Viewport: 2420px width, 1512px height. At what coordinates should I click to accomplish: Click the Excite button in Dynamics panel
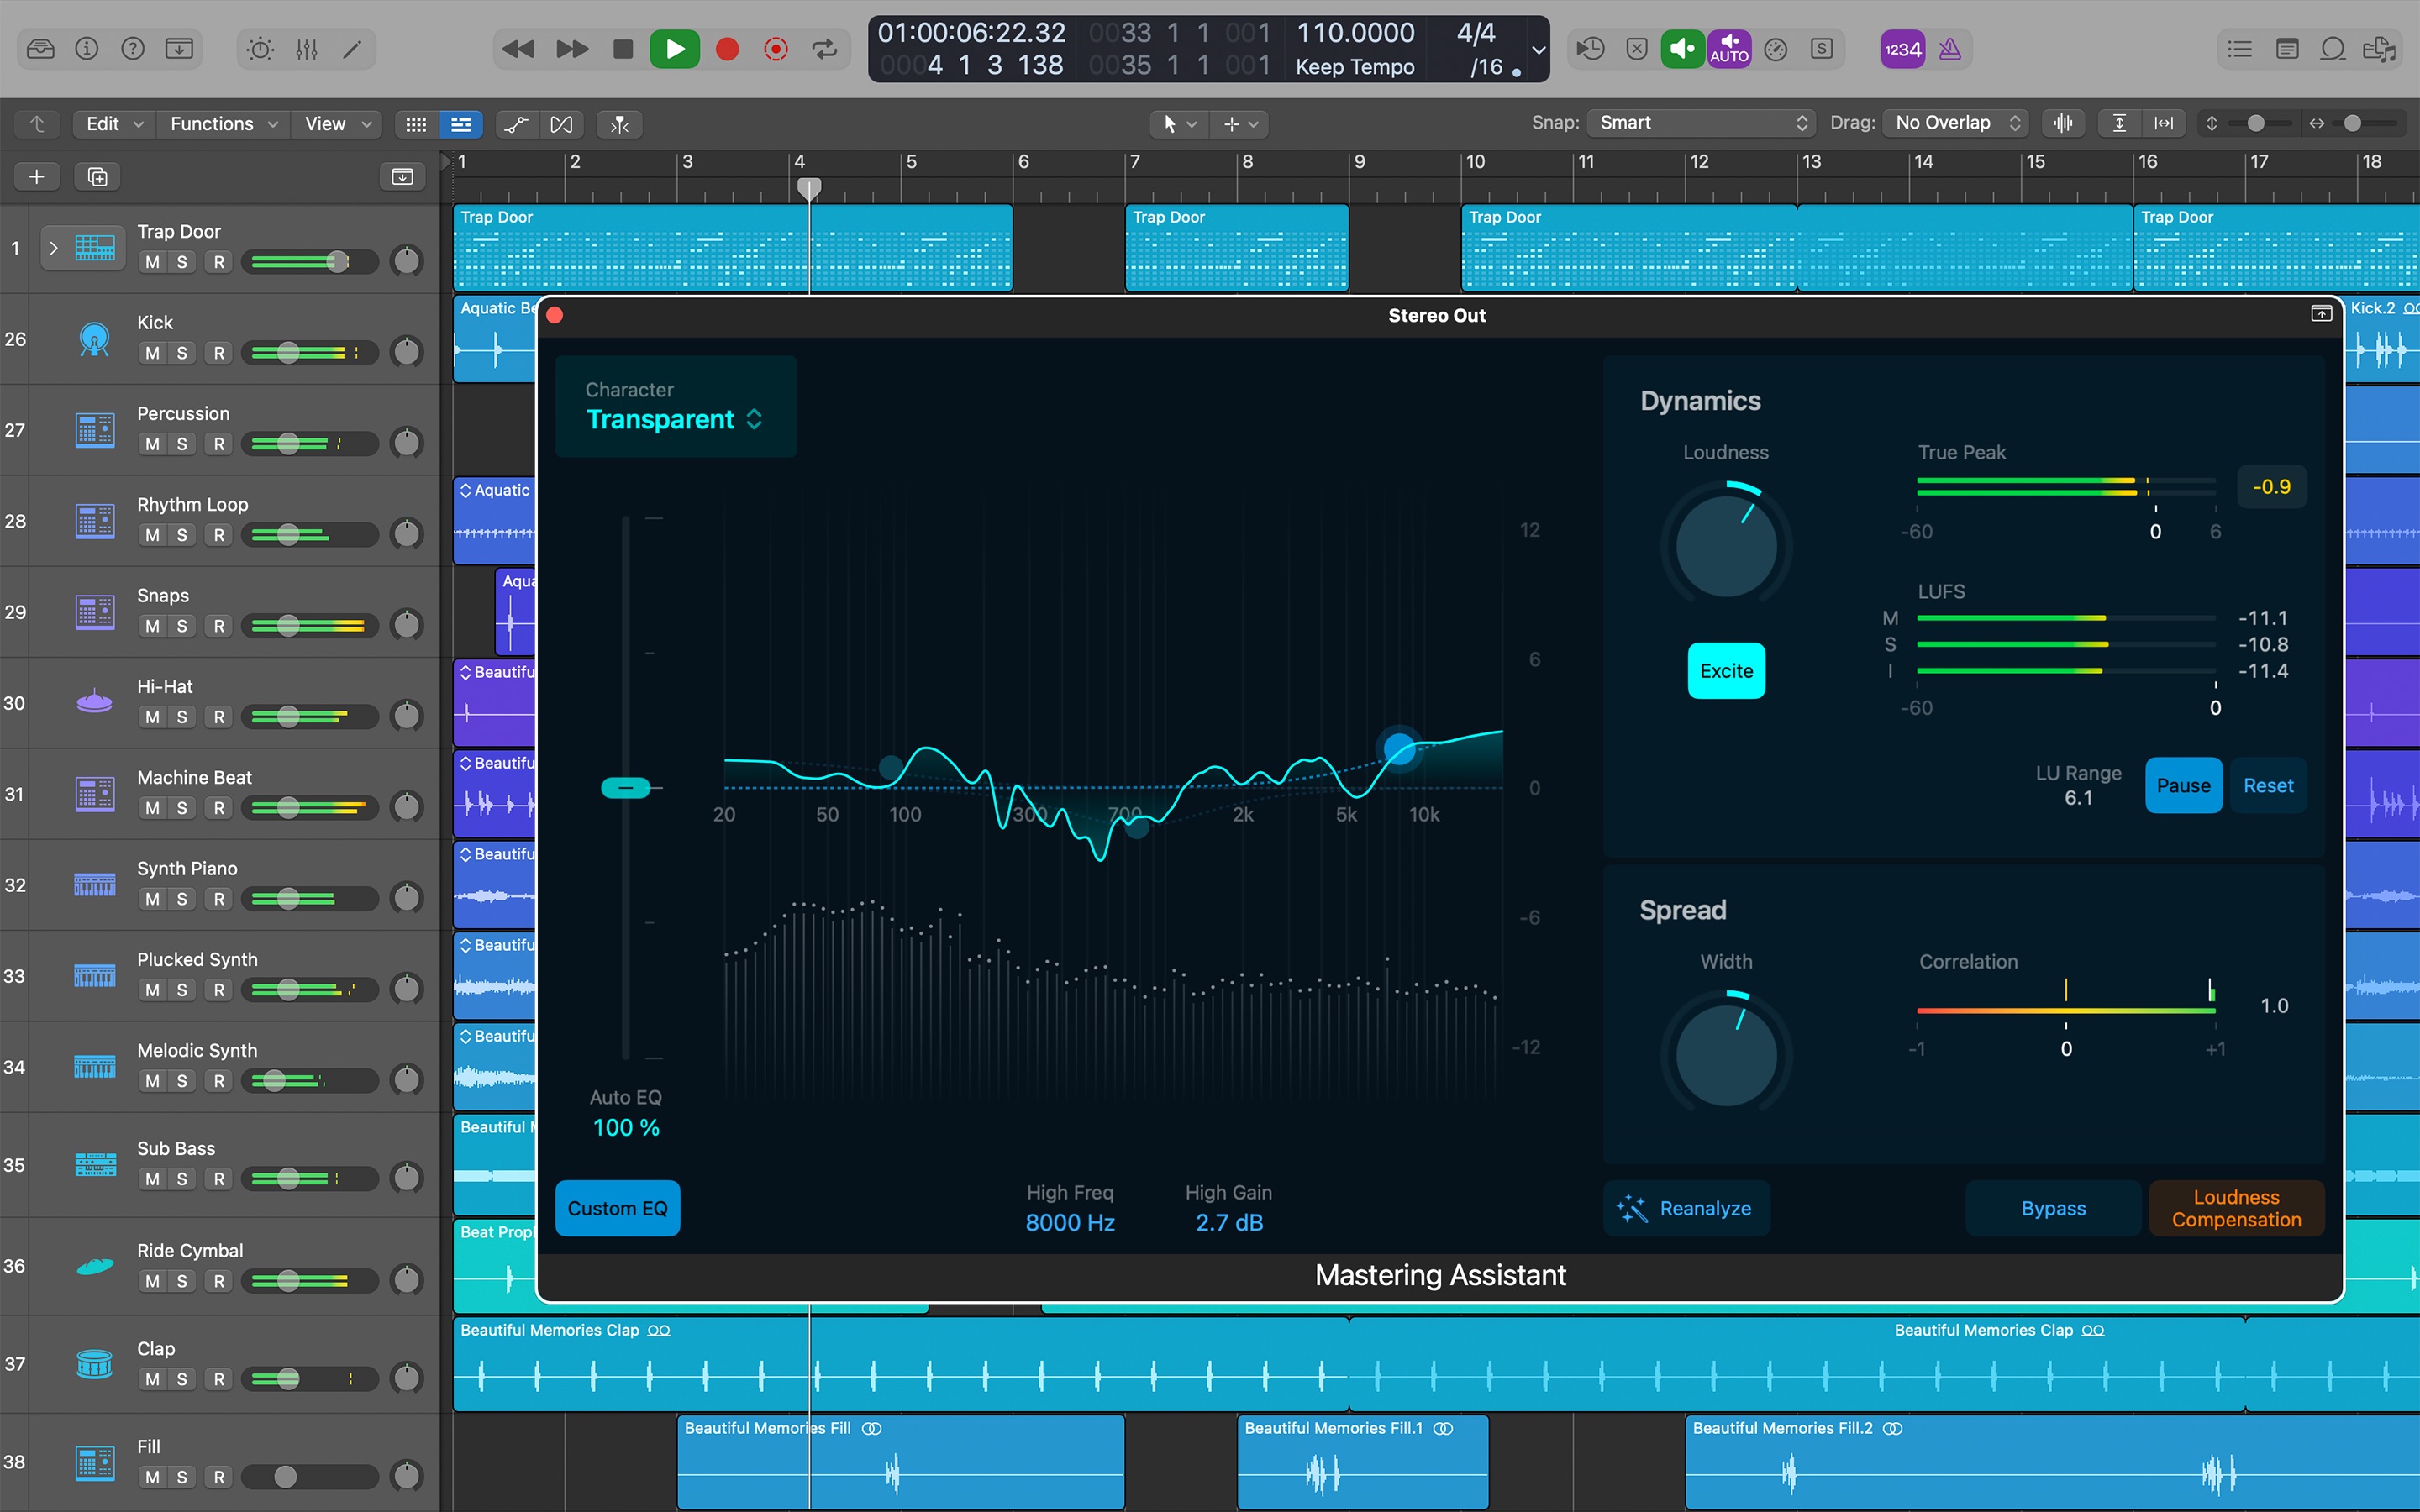pos(1725,669)
